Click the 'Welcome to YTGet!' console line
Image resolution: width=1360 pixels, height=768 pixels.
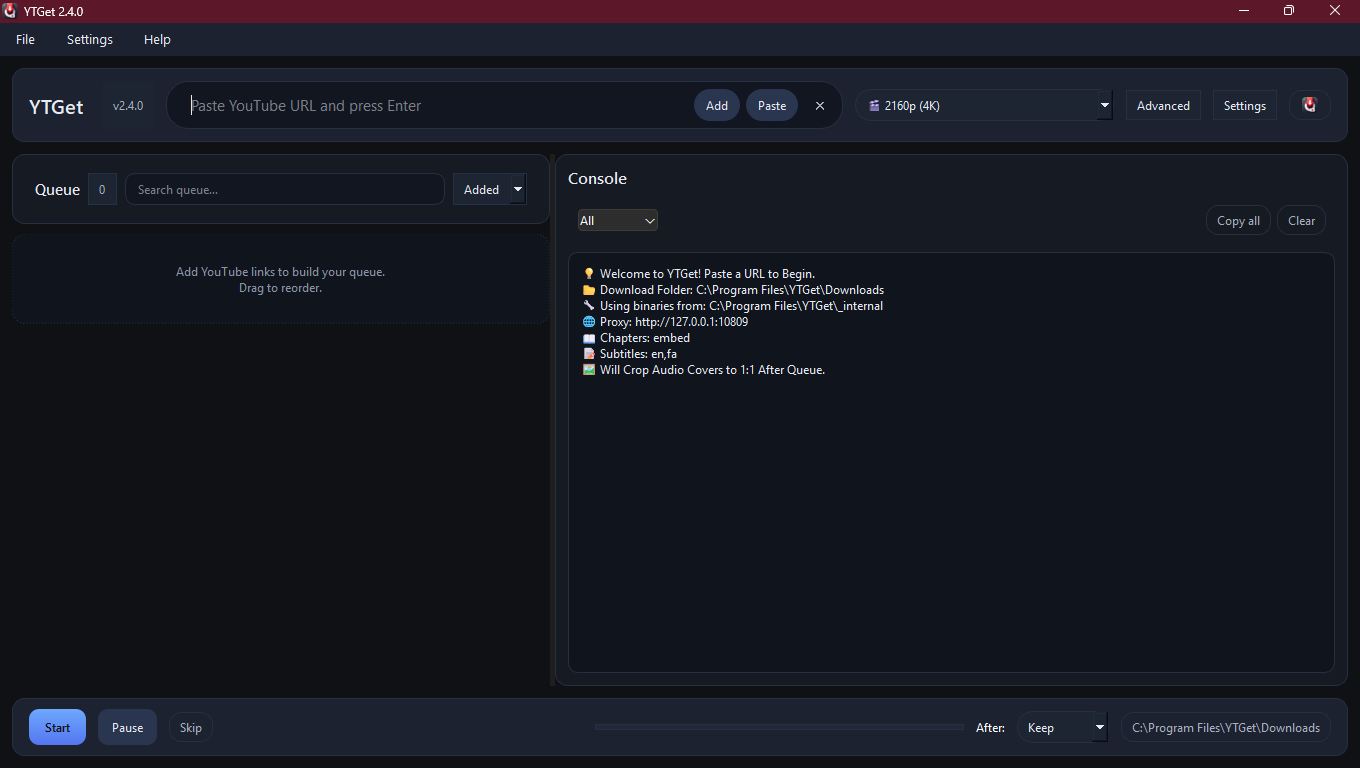(x=698, y=273)
